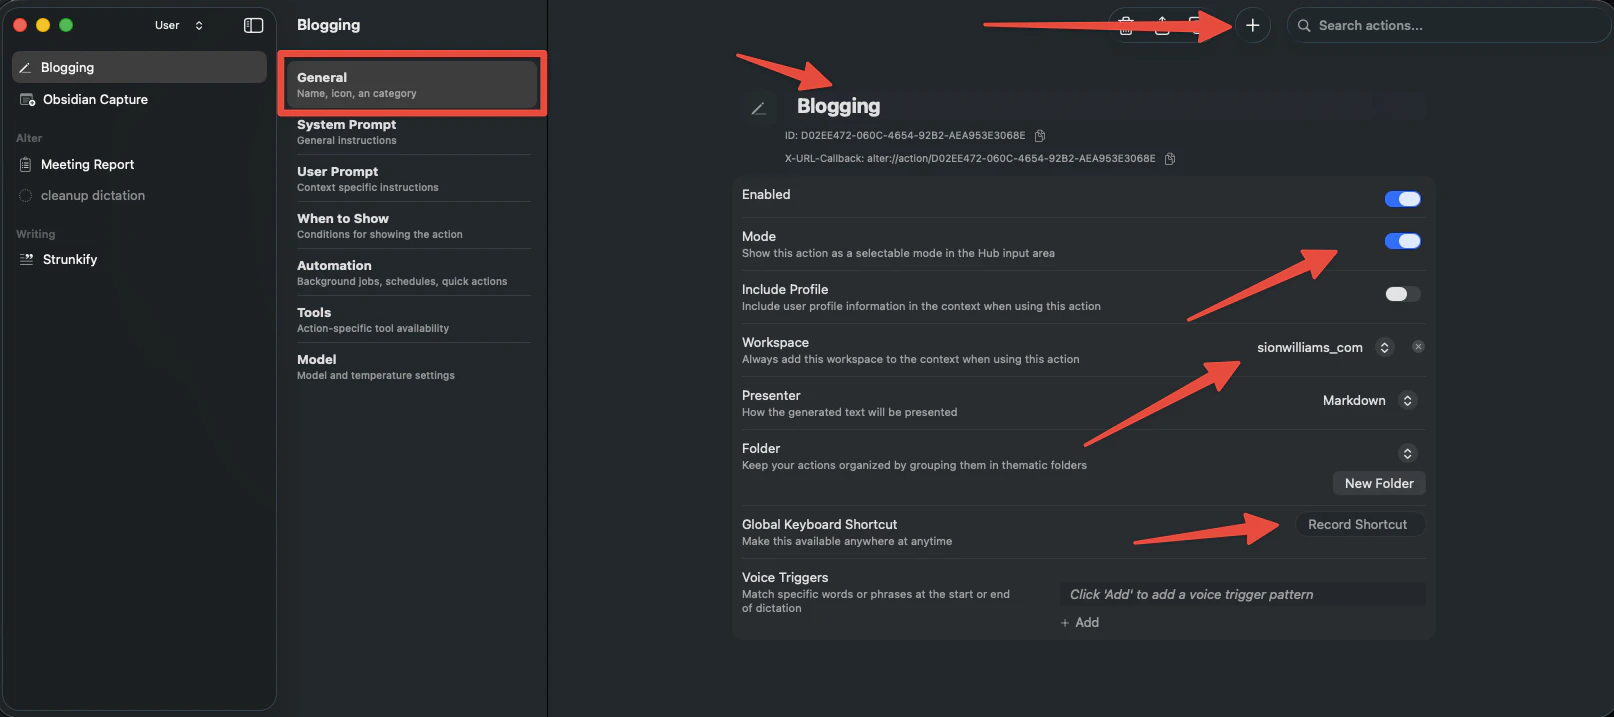Image resolution: width=1614 pixels, height=717 pixels.
Task: Copy the X-URL-Callback link icon
Action: (1169, 158)
